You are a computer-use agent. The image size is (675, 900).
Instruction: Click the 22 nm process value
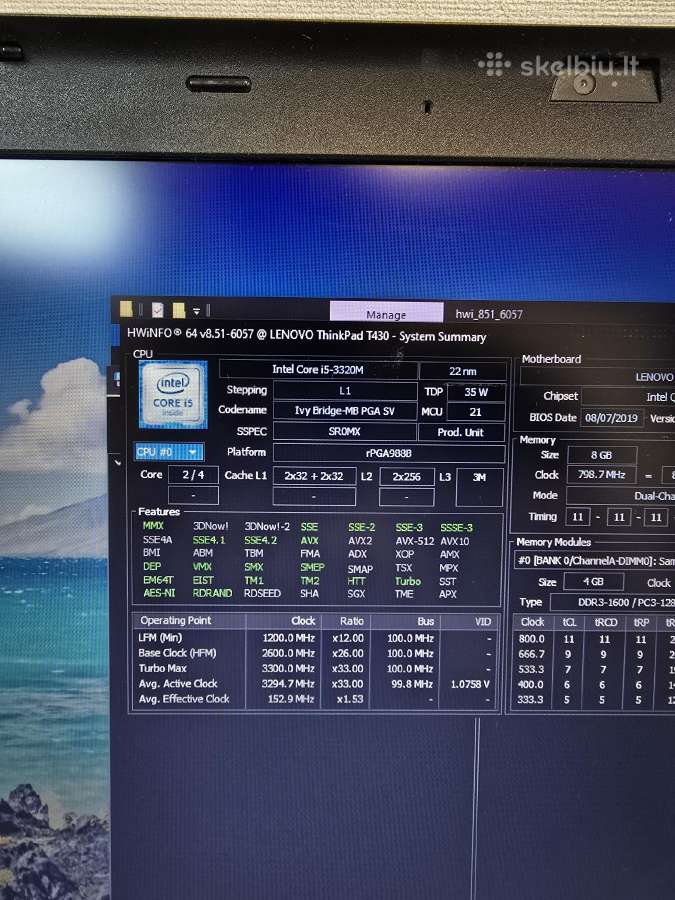(x=463, y=371)
